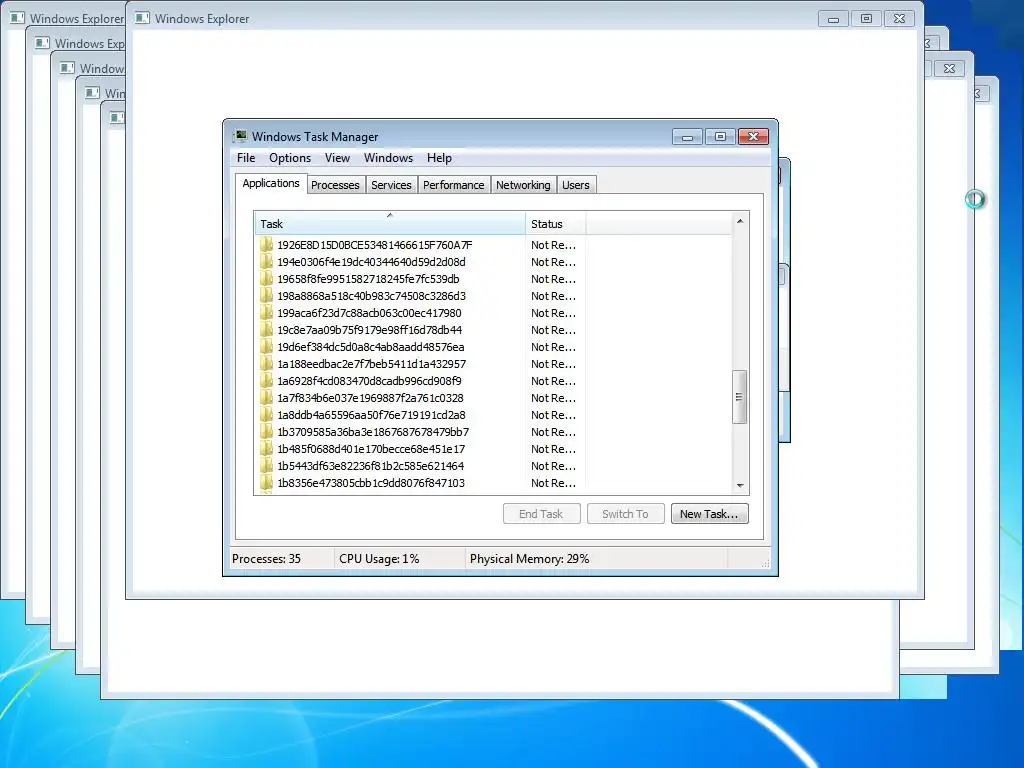Click the End Task button
1024x768 pixels.
pos(541,514)
